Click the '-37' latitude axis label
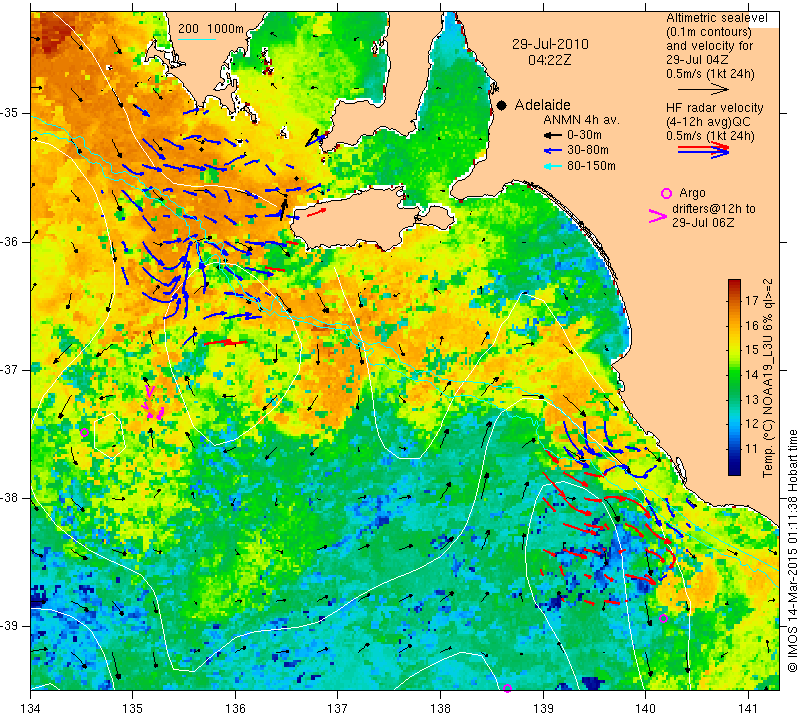Image resolution: width=800 pixels, height=720 pixels. [x=11, y=369]
